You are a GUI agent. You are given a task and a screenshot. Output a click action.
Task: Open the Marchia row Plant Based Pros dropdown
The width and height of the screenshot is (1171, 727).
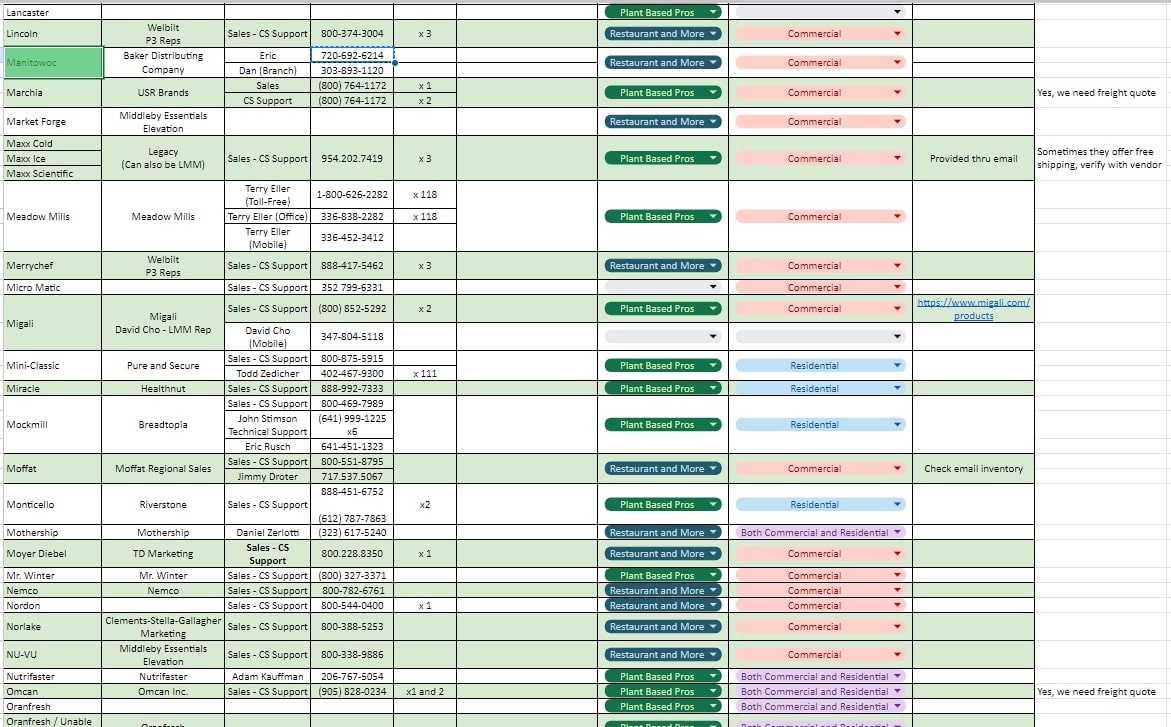pos(662,93)
